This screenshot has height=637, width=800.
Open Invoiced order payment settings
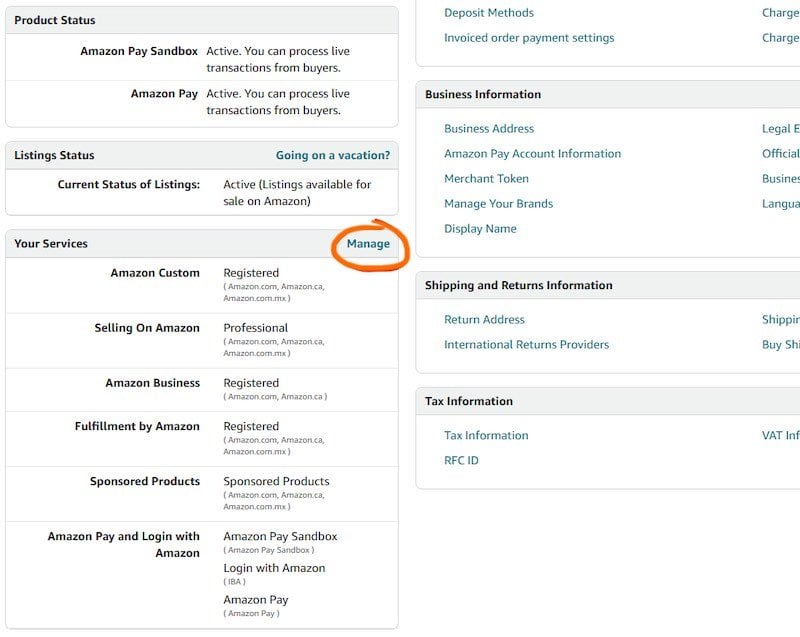529,38
